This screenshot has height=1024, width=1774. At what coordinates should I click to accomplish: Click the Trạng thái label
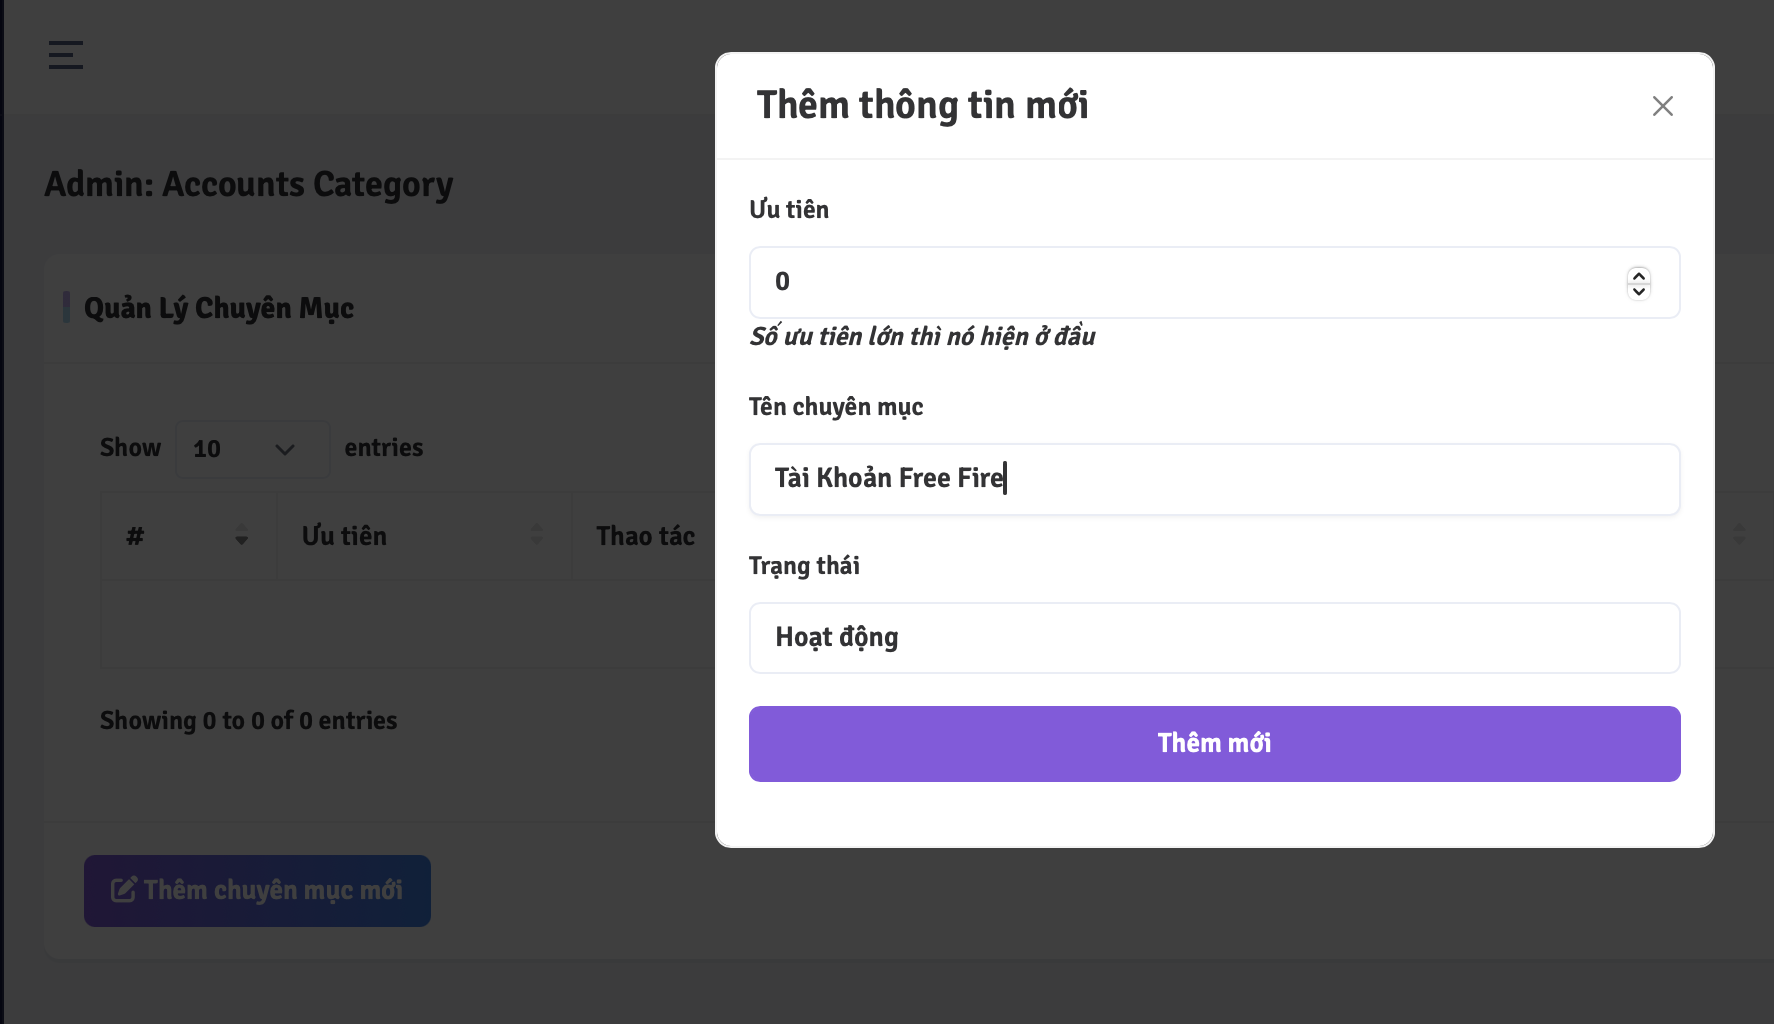click(x=804, y=566)
